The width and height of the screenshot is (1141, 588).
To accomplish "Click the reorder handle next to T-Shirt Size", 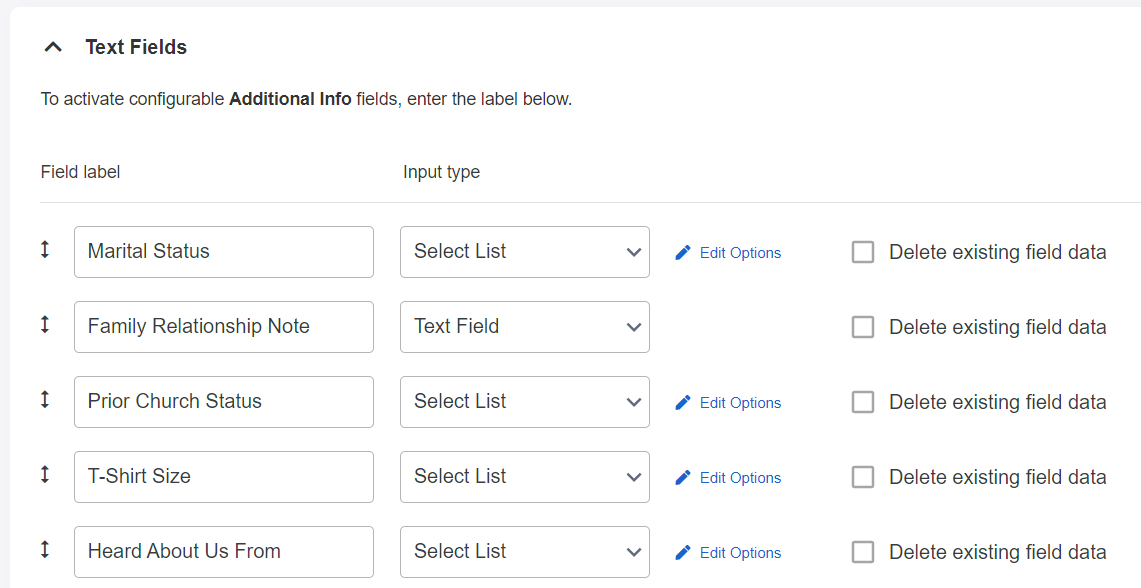I will (x=45, y=475).
